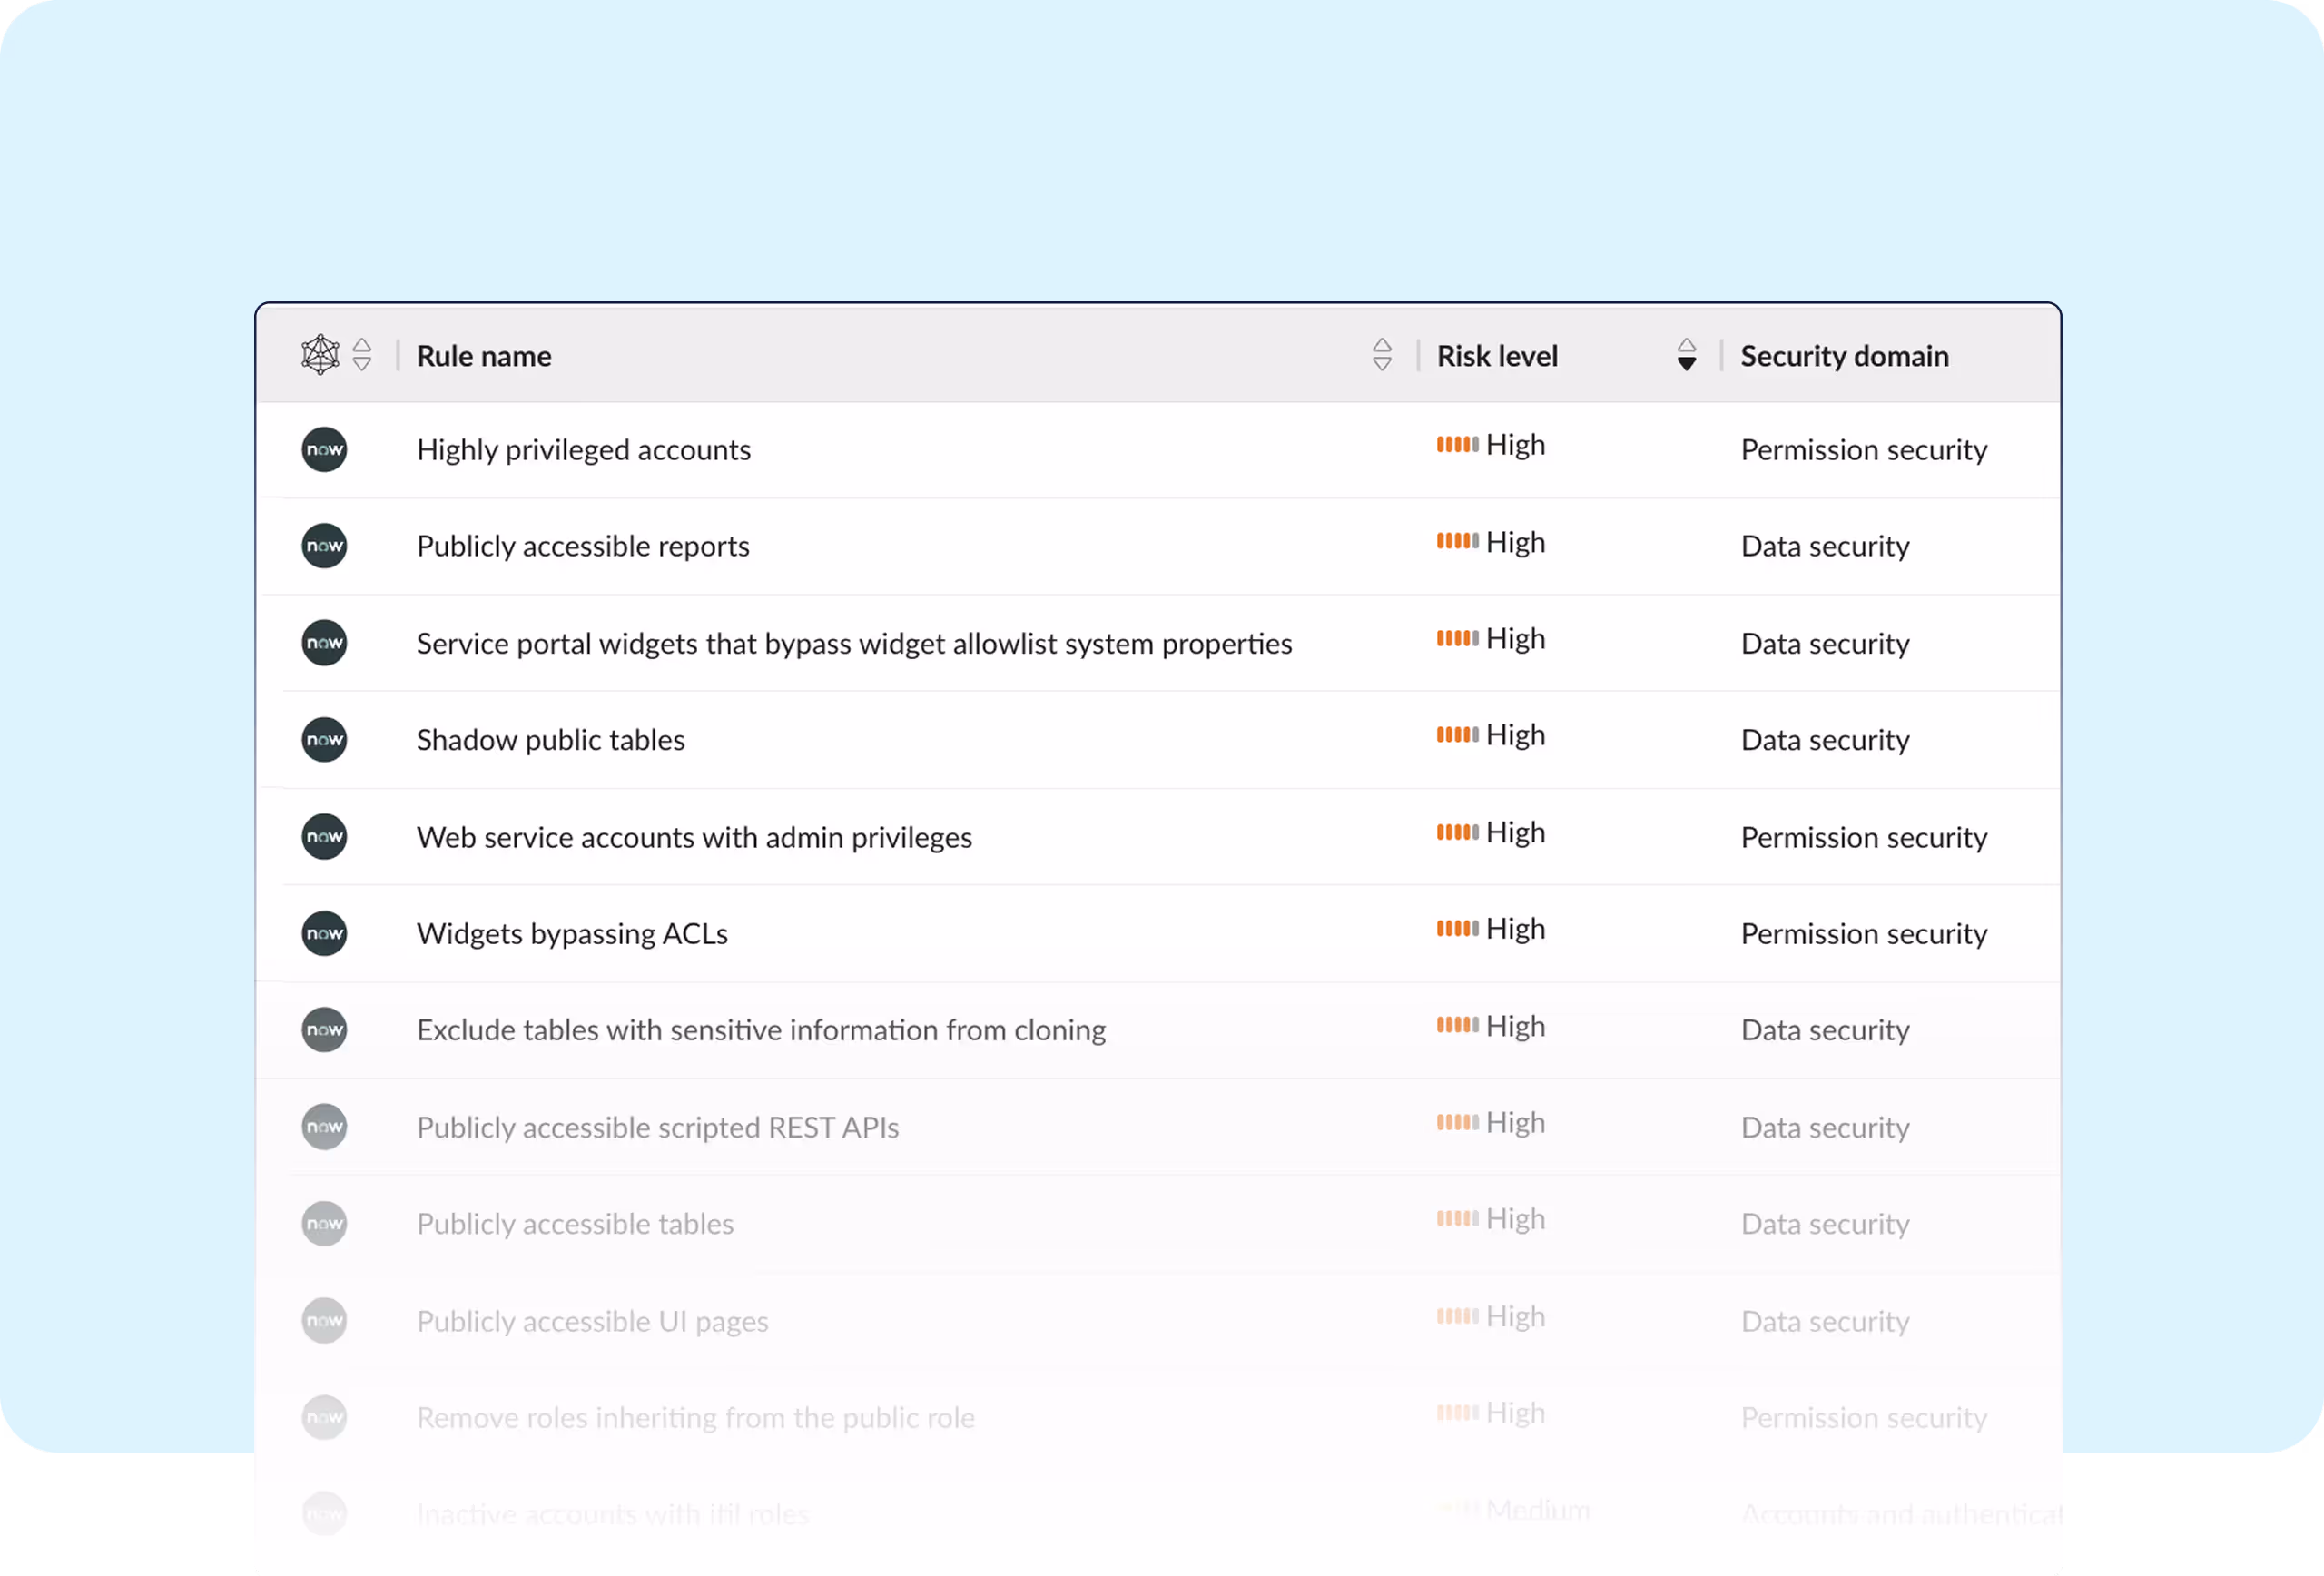Toggle sort arrows on Risk level column
The width and height of the screenshot is (2324, 1576).
tap(1686, 355)
